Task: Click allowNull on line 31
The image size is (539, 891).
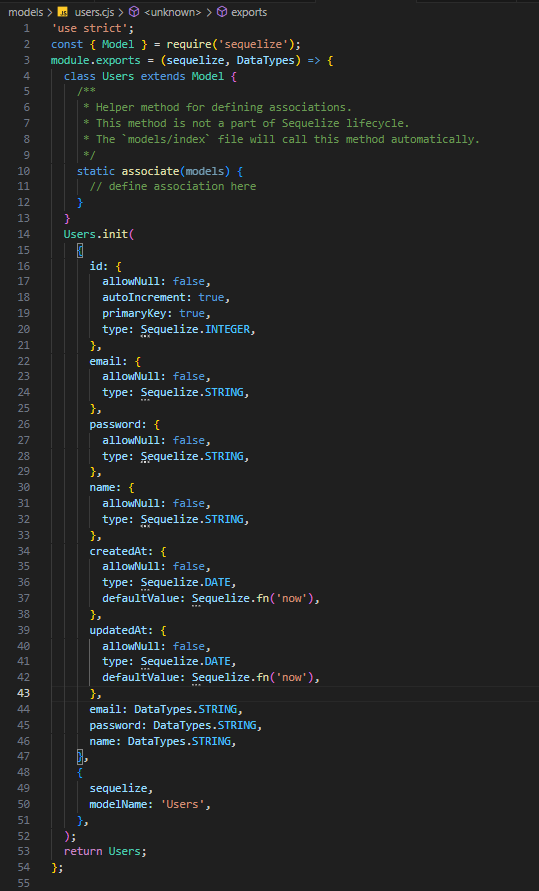Action: 131,503
